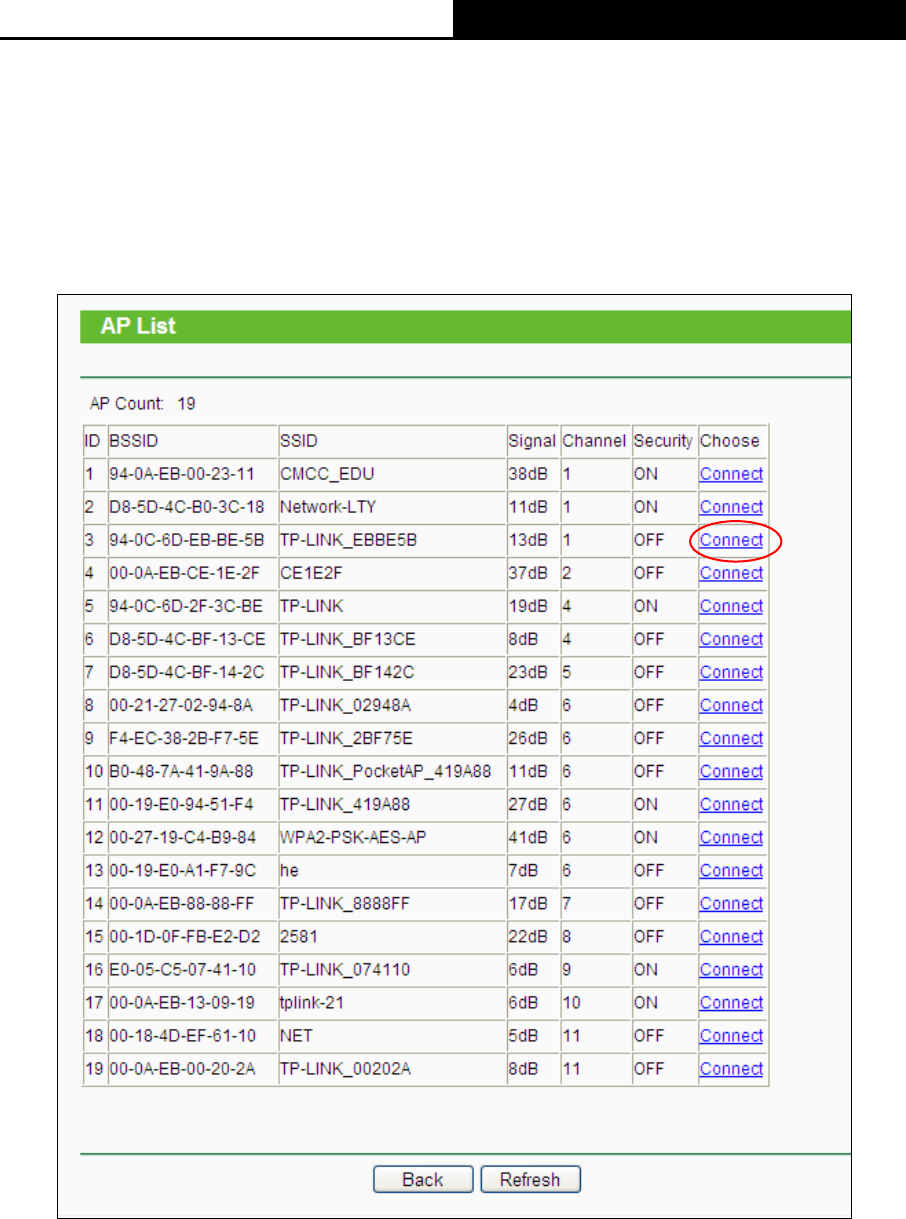Image resolution: width=906 pixels, height=1219 pixels.
Task: Click Connect for TP-LINK_419A88 in row 11
Action: click(731, 804)
